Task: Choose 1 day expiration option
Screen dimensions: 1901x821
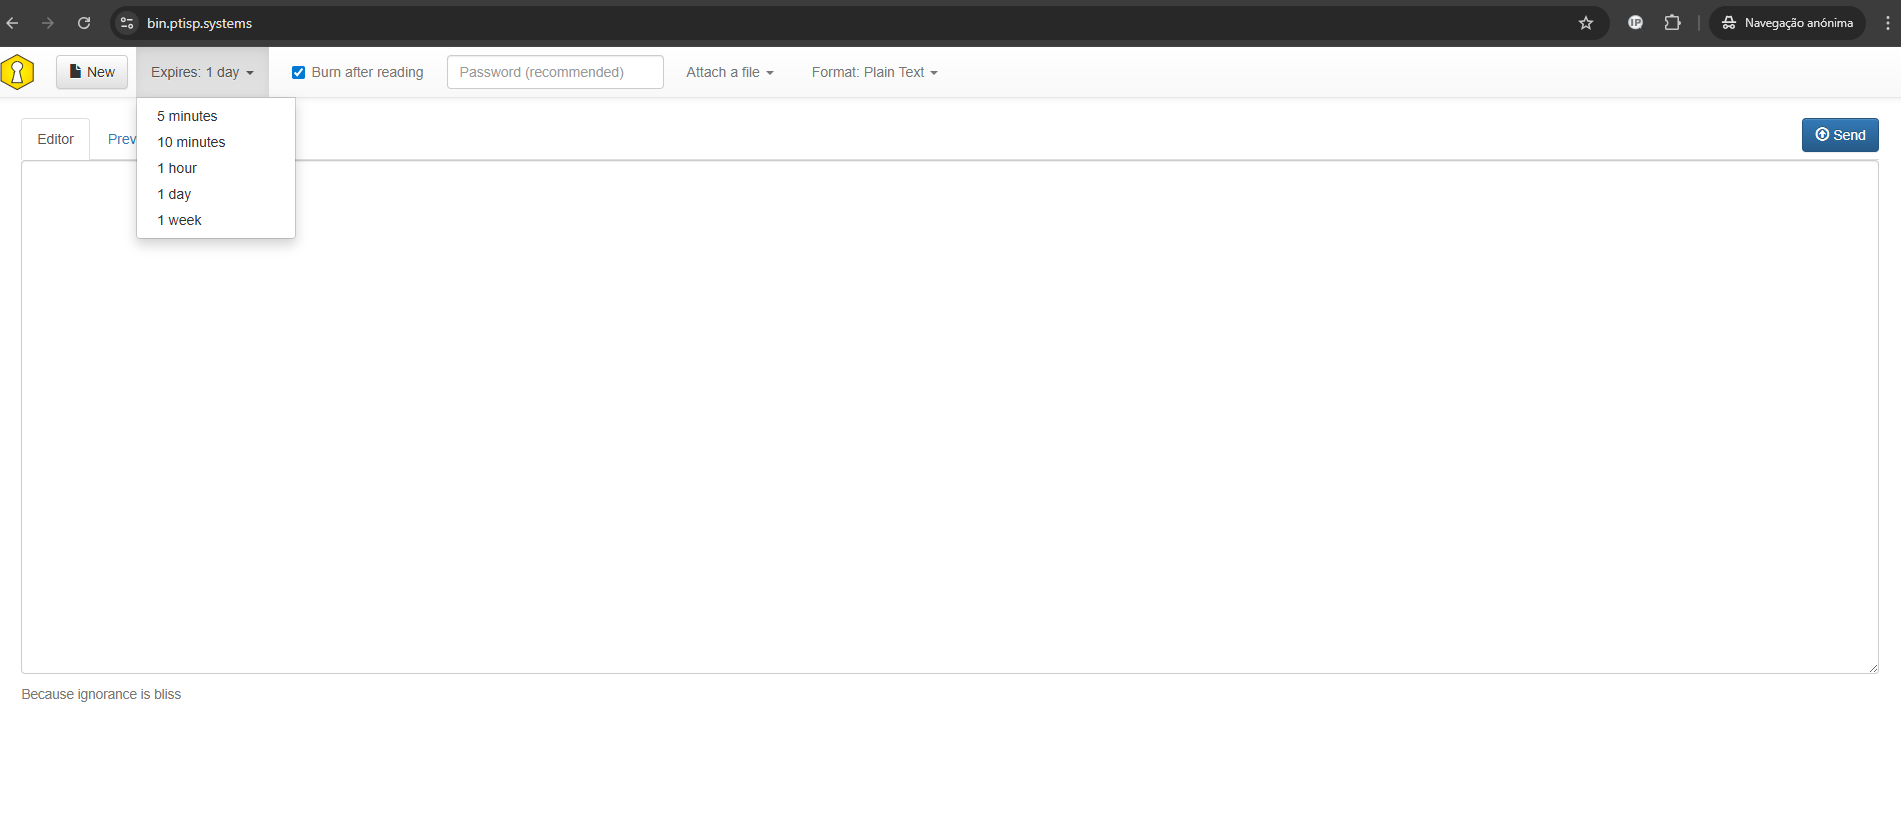Action: pyautogui.click(x=216, y=194)
